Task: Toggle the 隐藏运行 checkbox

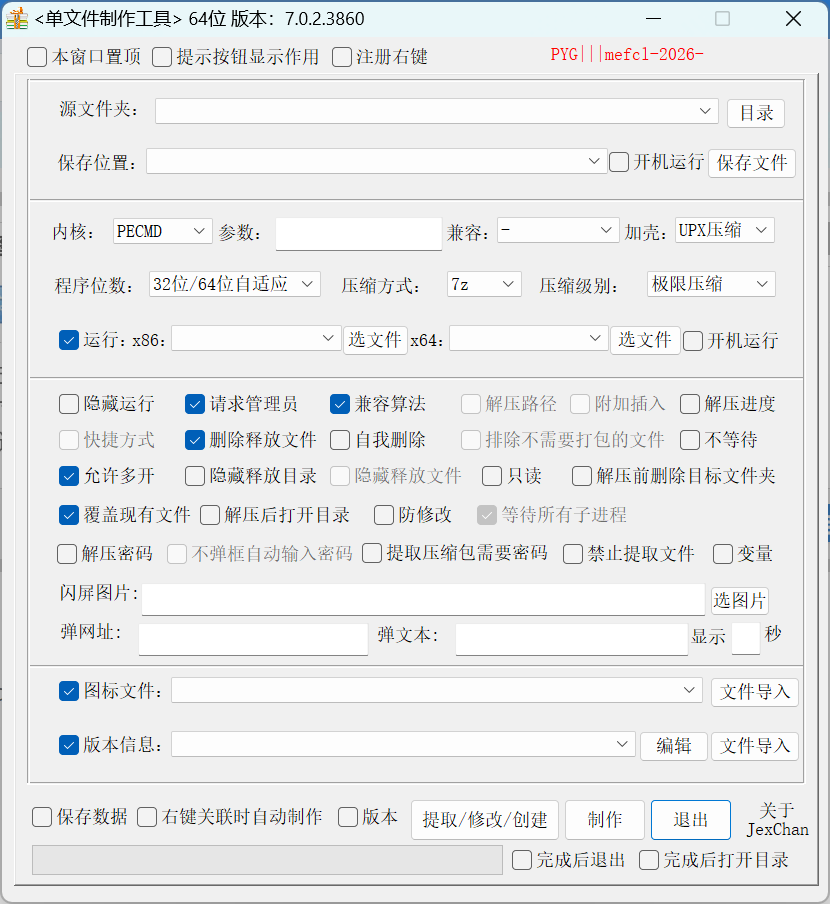Action: click(69, 404)
